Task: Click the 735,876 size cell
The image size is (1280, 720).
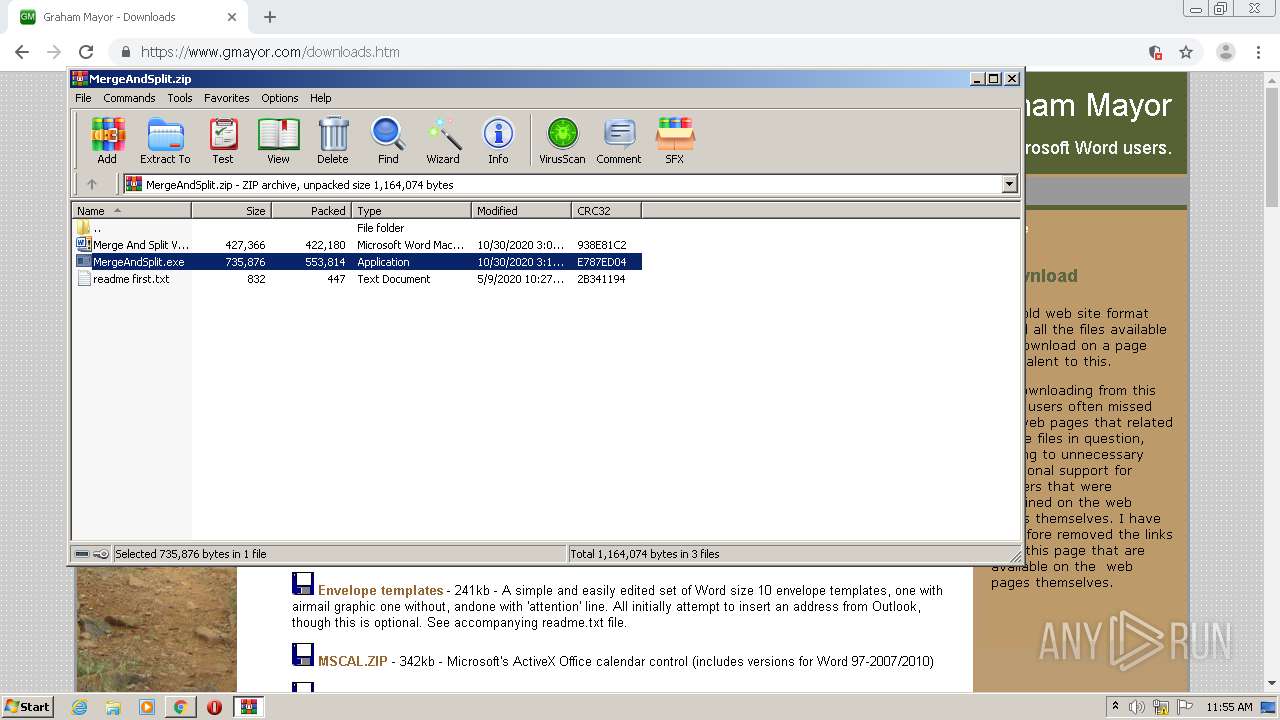Action: click(245, 262)
